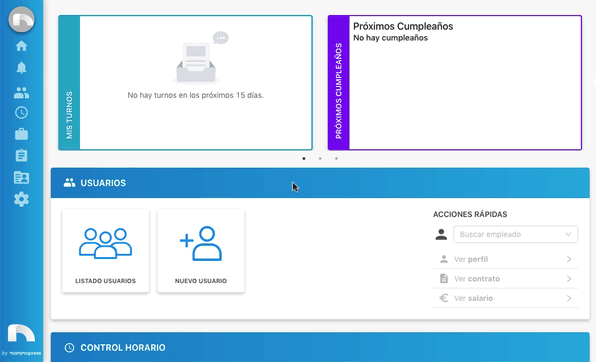
Task: Click the person icon next to Ver perfil
Action: click(444, 259)
